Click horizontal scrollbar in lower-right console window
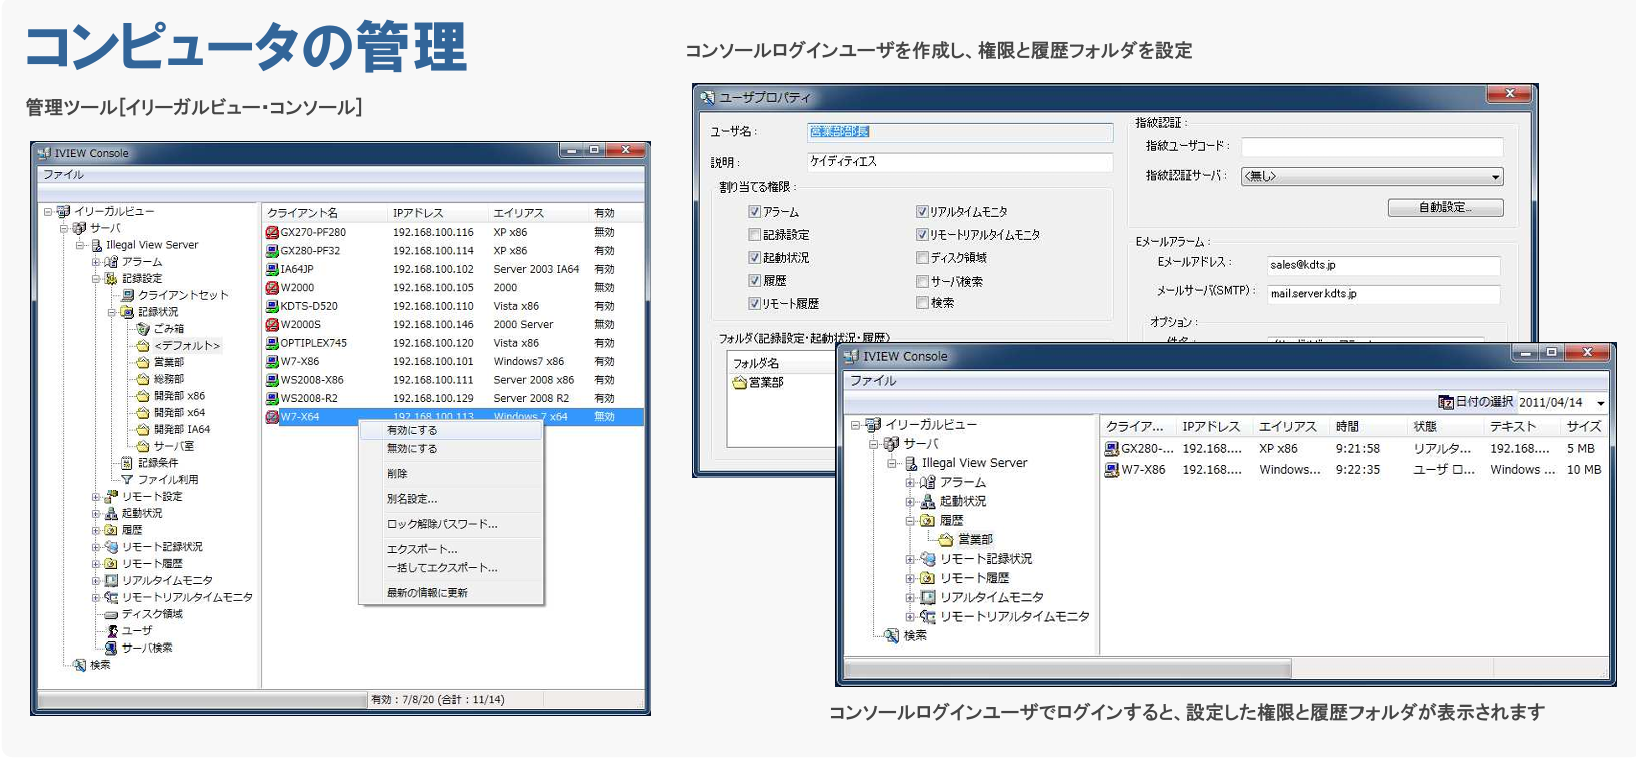Viewport: 1636px width, 775px height. click(1068, 667)
